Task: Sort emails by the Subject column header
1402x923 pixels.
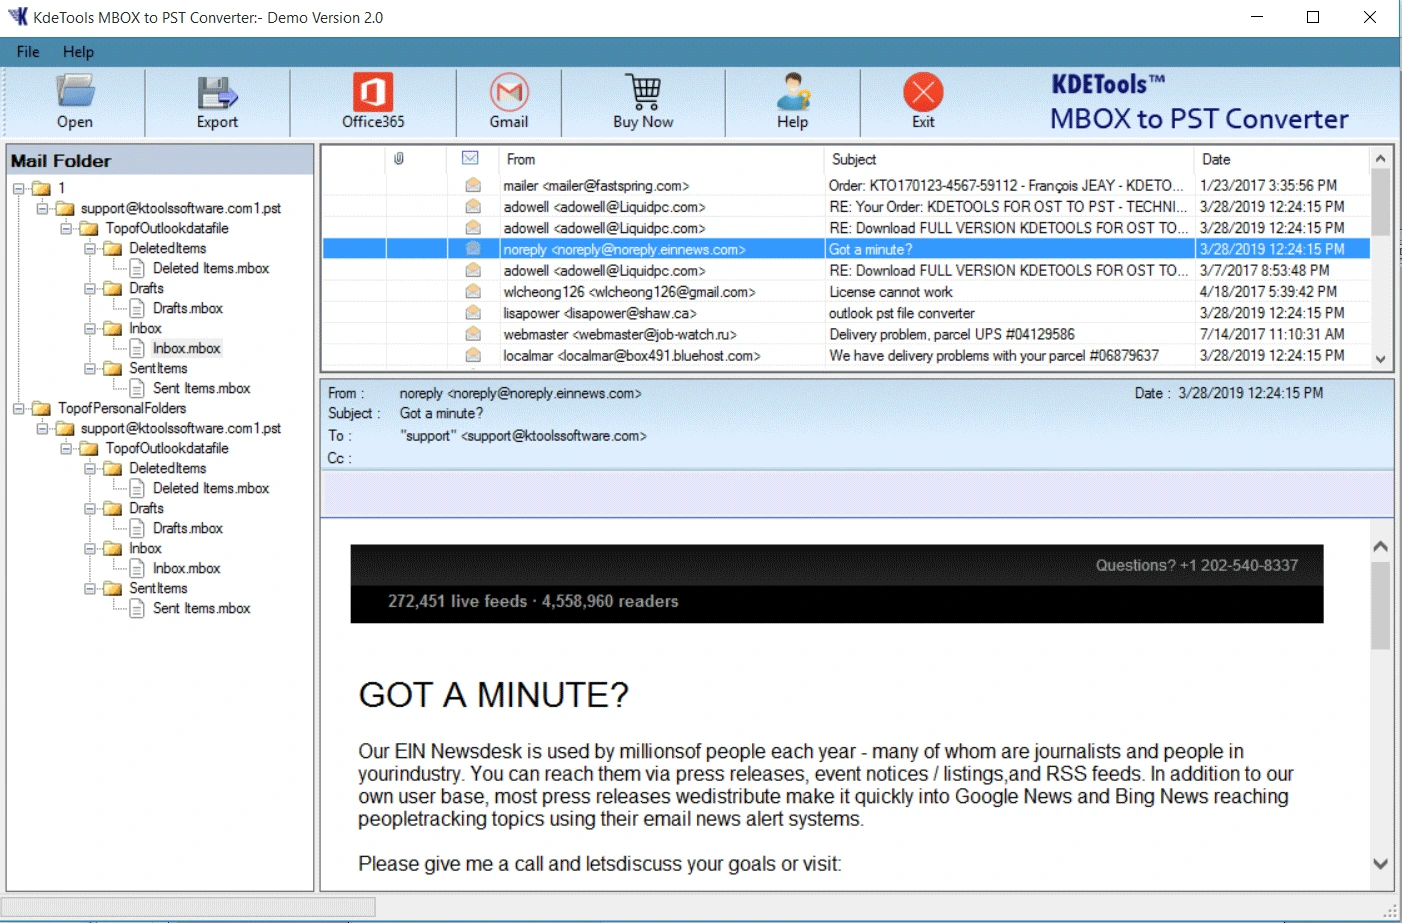Action: 1009,159
